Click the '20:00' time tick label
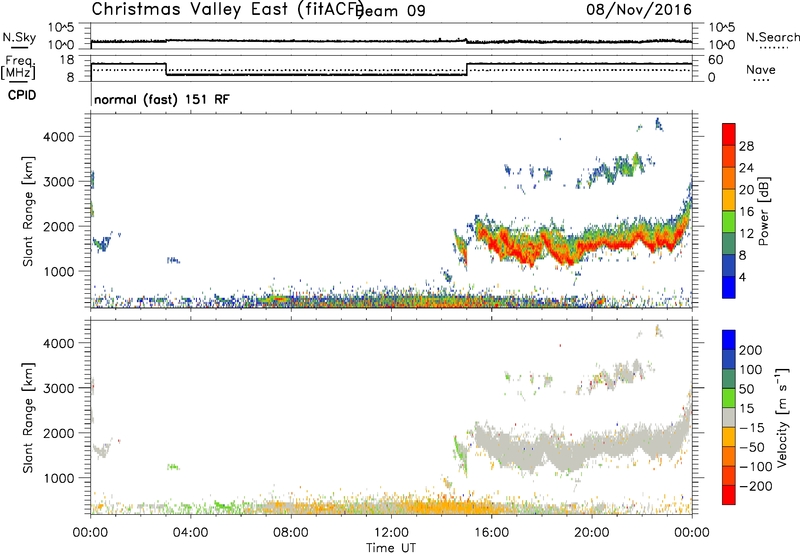The image size is (800, 554). tap(592, 533)
